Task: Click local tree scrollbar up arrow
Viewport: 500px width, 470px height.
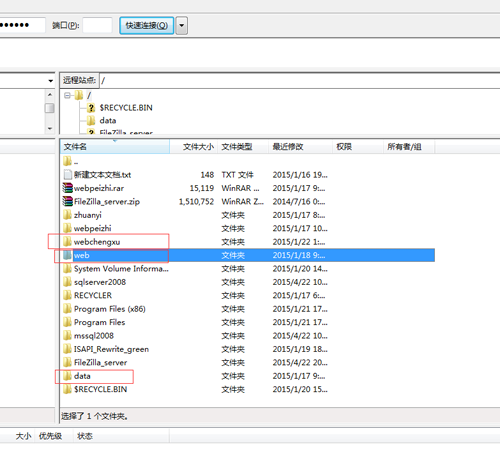Action: point(50,95)
